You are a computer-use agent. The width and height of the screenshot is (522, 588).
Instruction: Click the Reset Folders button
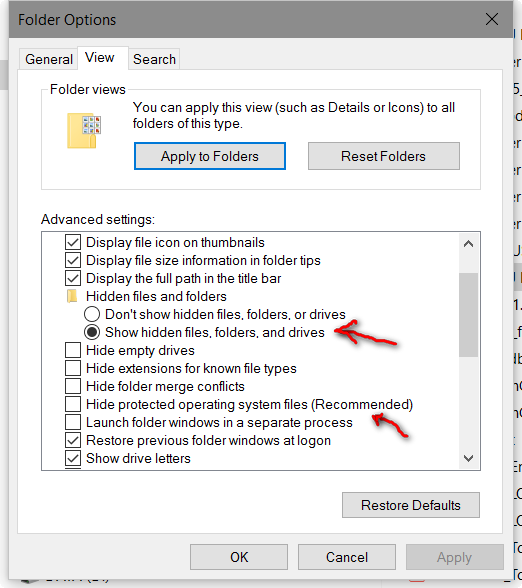click(x=384, y=156)
